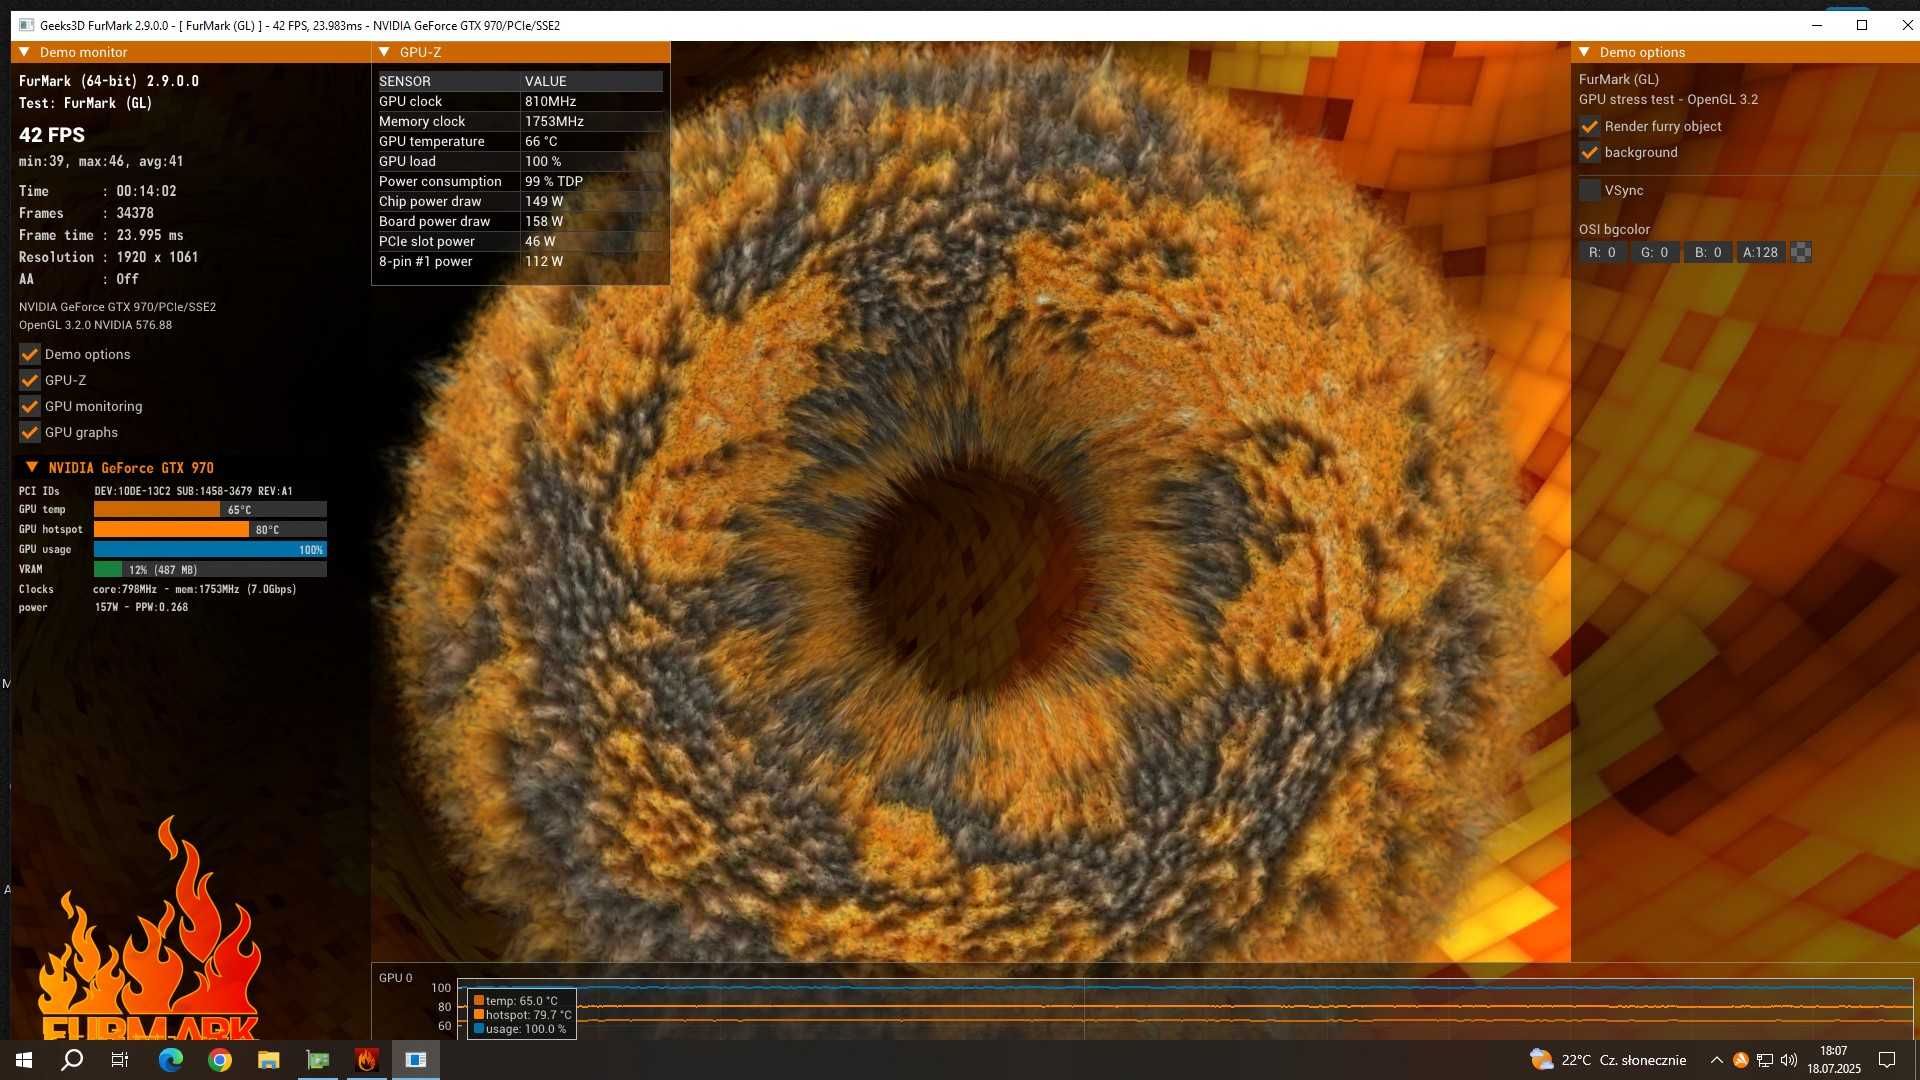
Task: Click the orange tray application icon
Action: (x=1741, y=1060)
